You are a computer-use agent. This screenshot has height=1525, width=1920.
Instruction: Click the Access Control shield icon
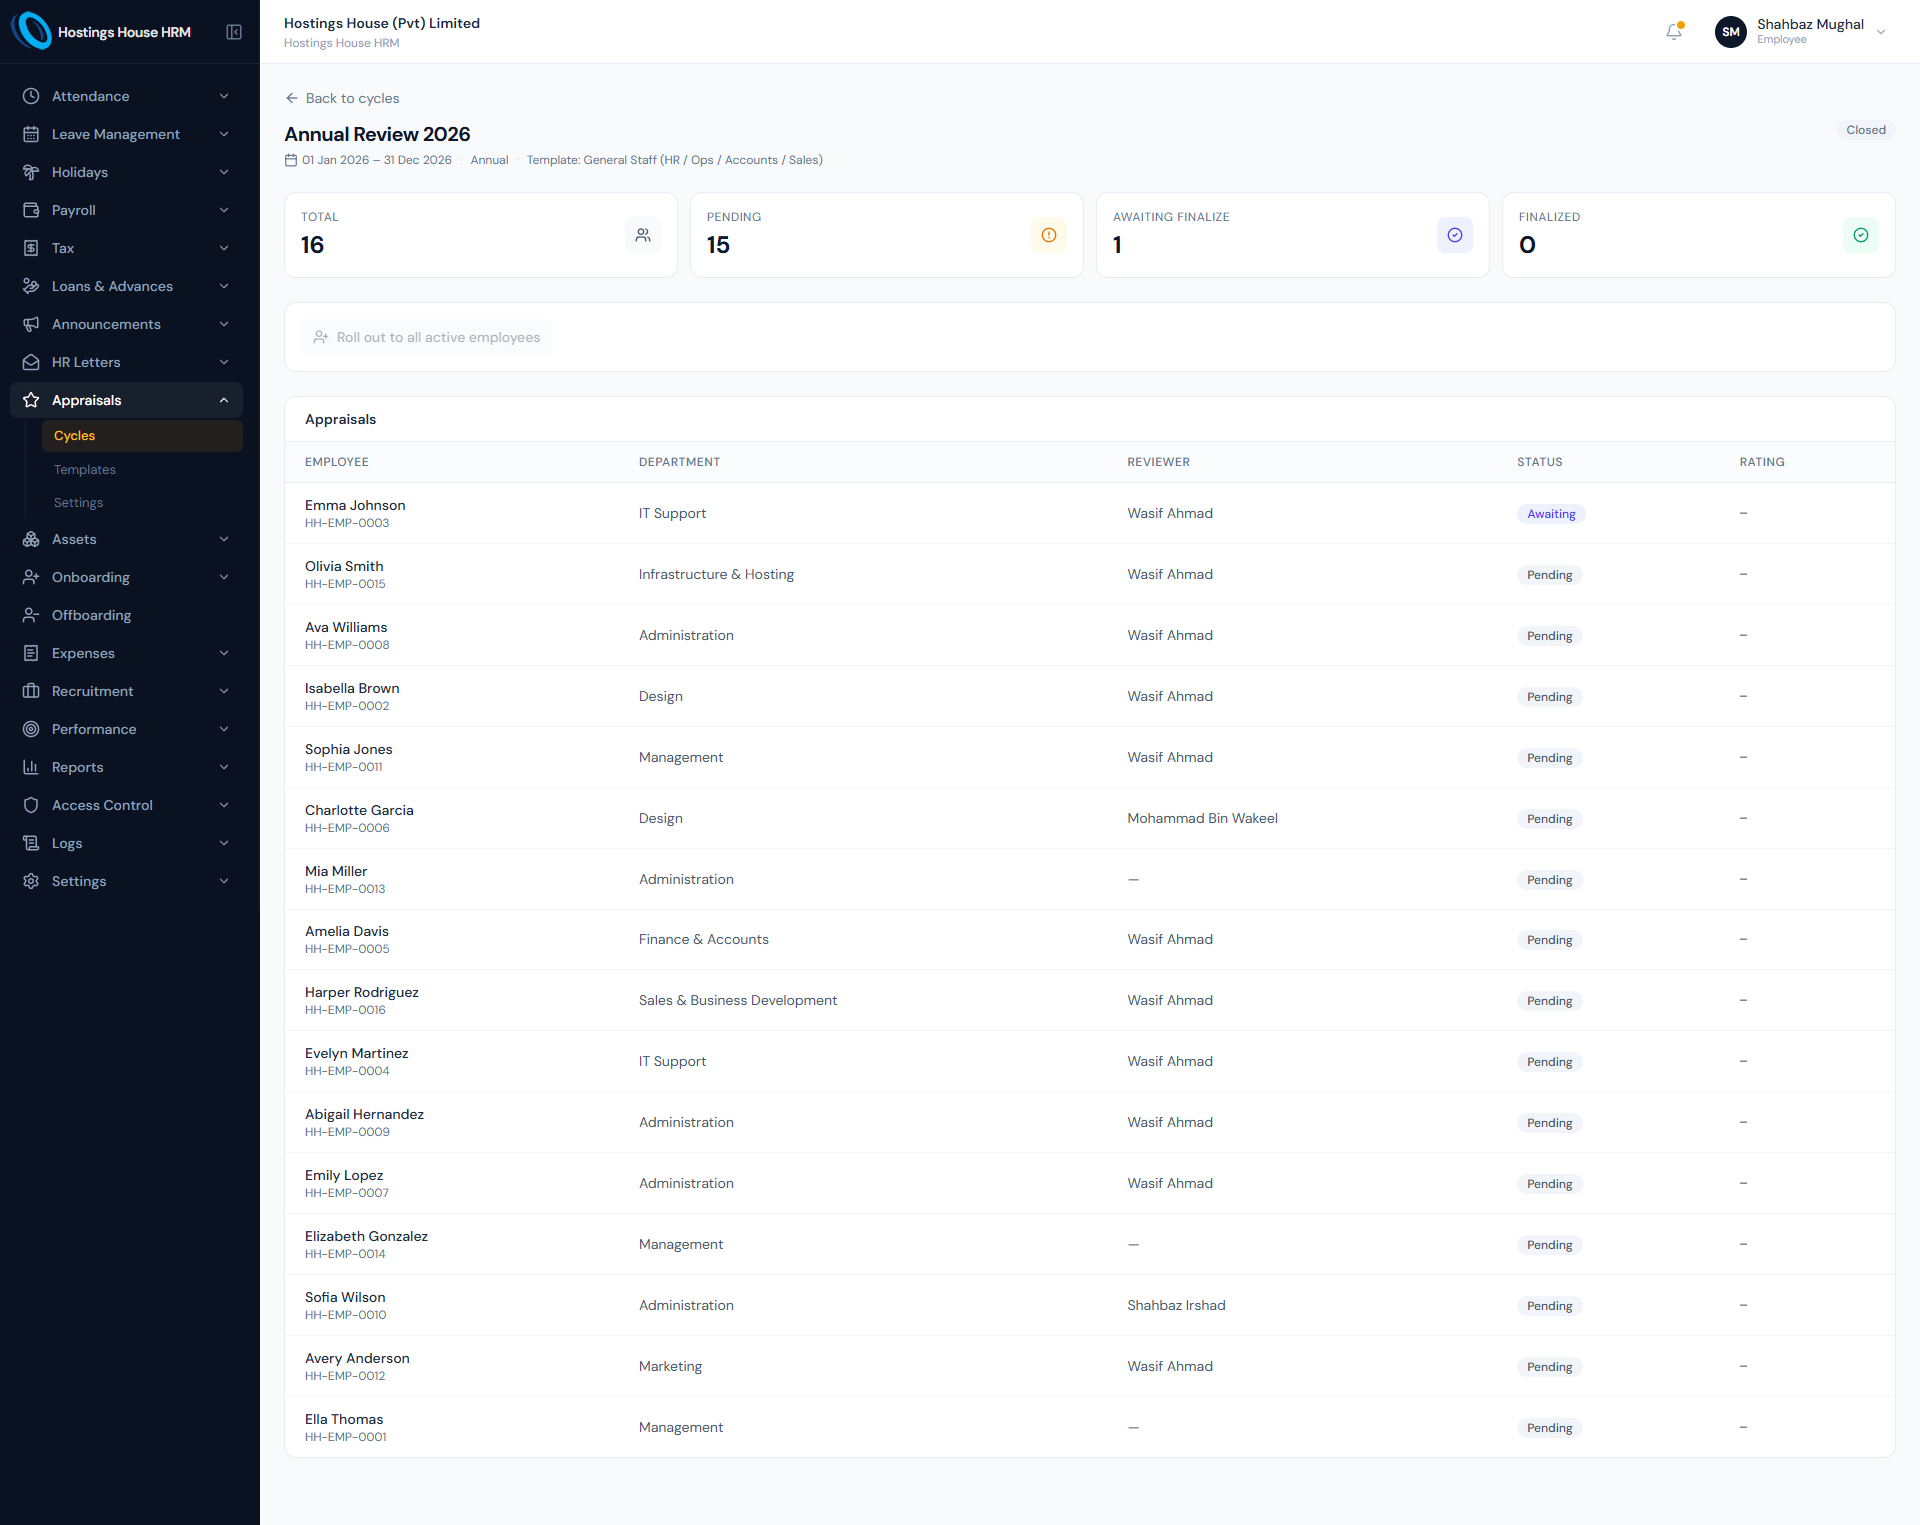coord(31,805)
